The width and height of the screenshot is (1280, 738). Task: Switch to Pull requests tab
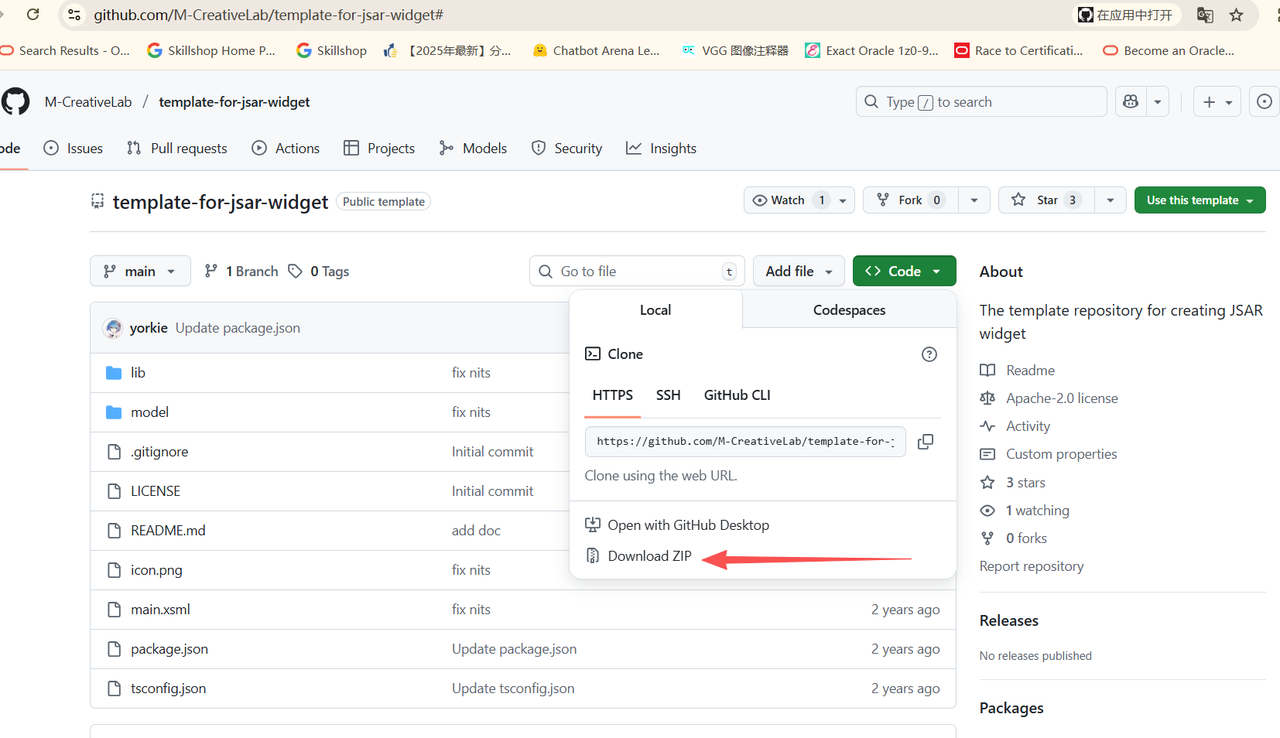coord(177,148)
